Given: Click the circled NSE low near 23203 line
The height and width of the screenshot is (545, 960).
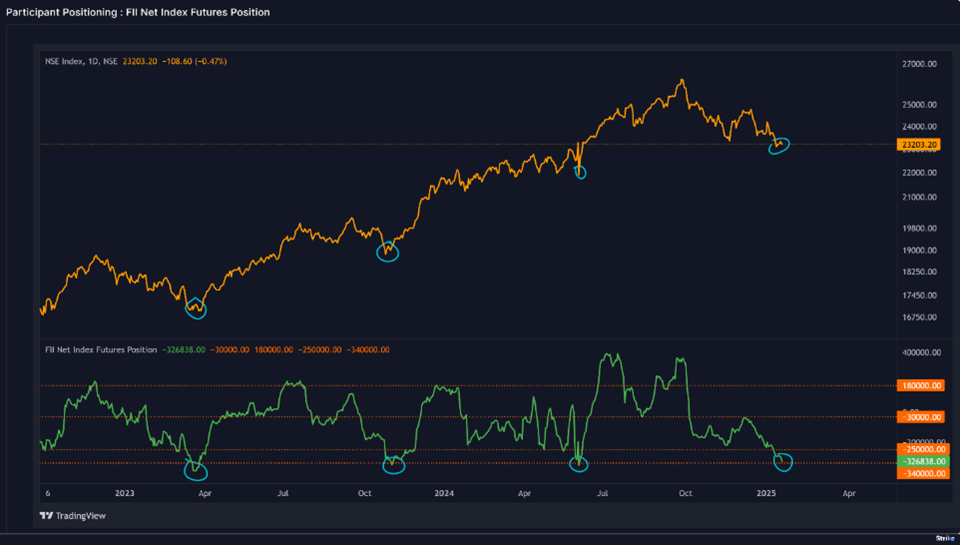Looking at the screenshot, I should [x=779, y=146].
